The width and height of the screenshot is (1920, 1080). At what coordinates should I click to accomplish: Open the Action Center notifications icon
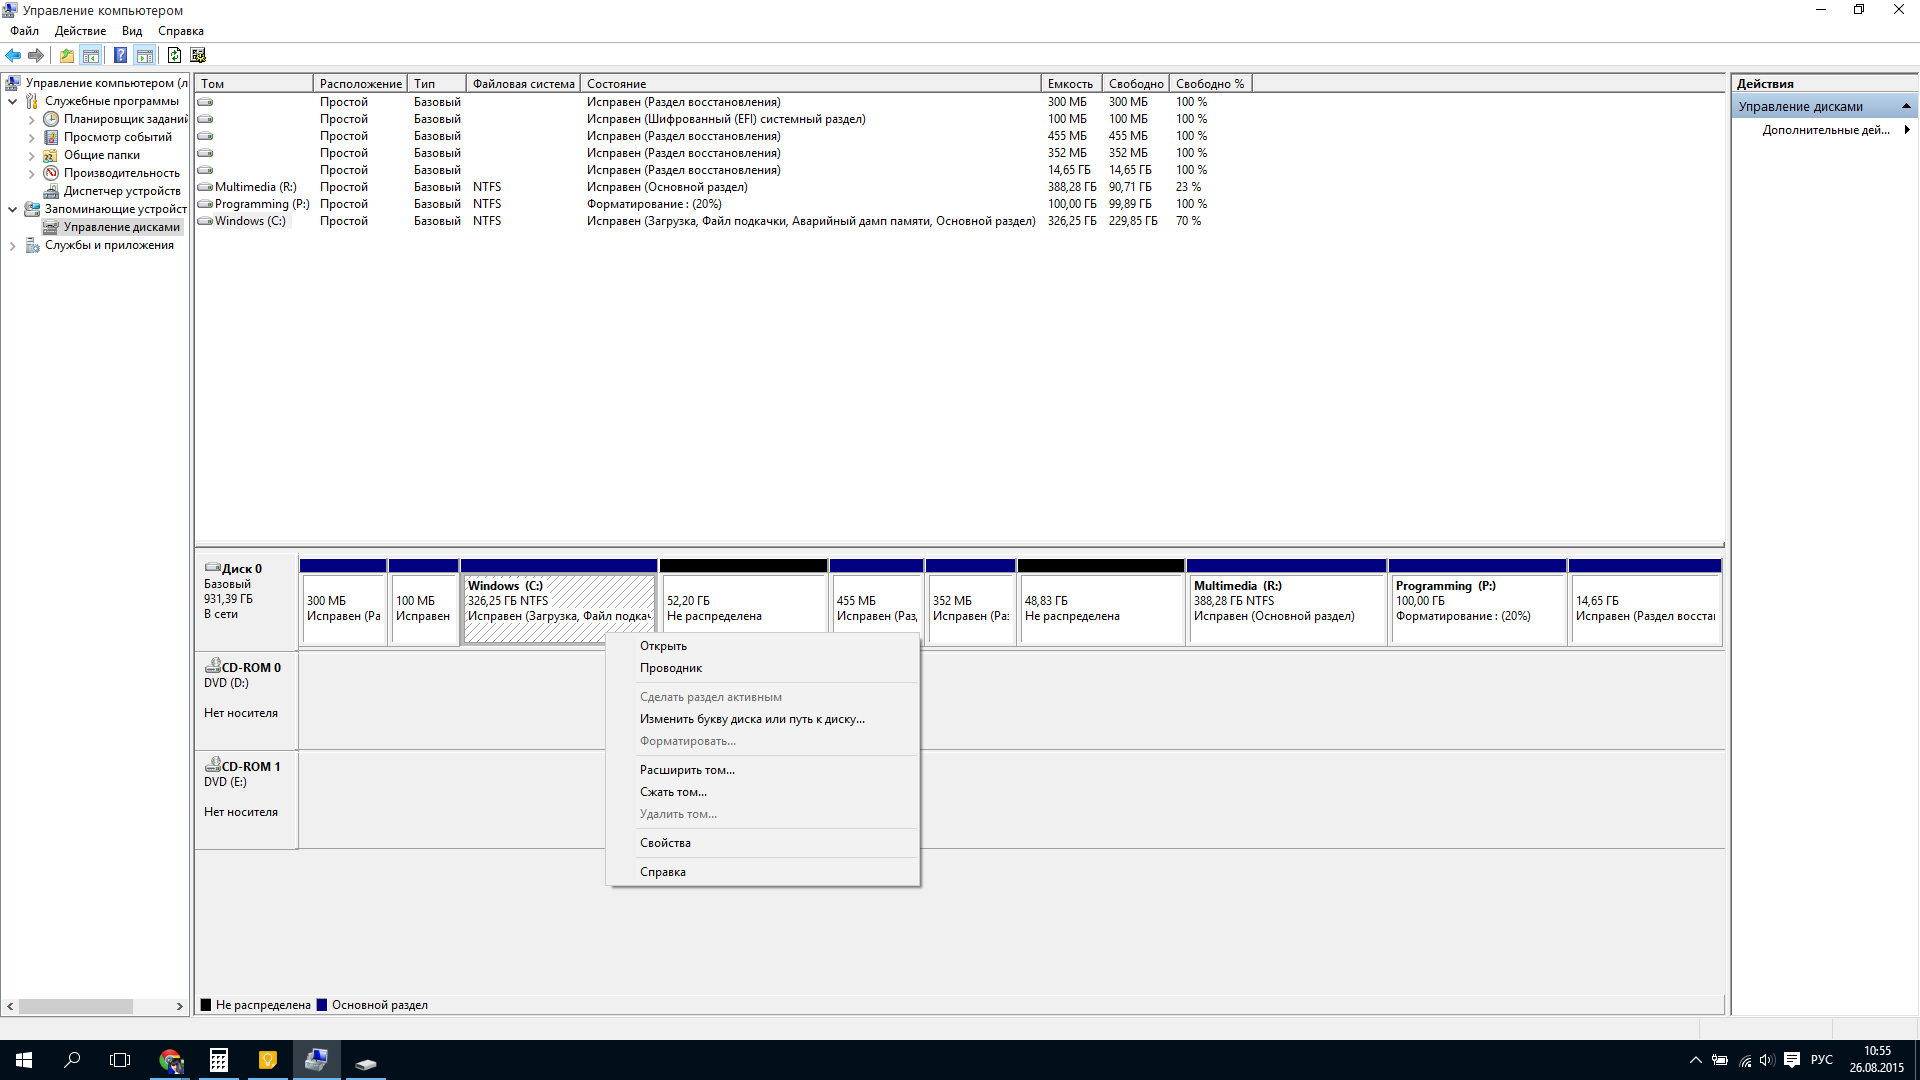coord(1792,1060)
